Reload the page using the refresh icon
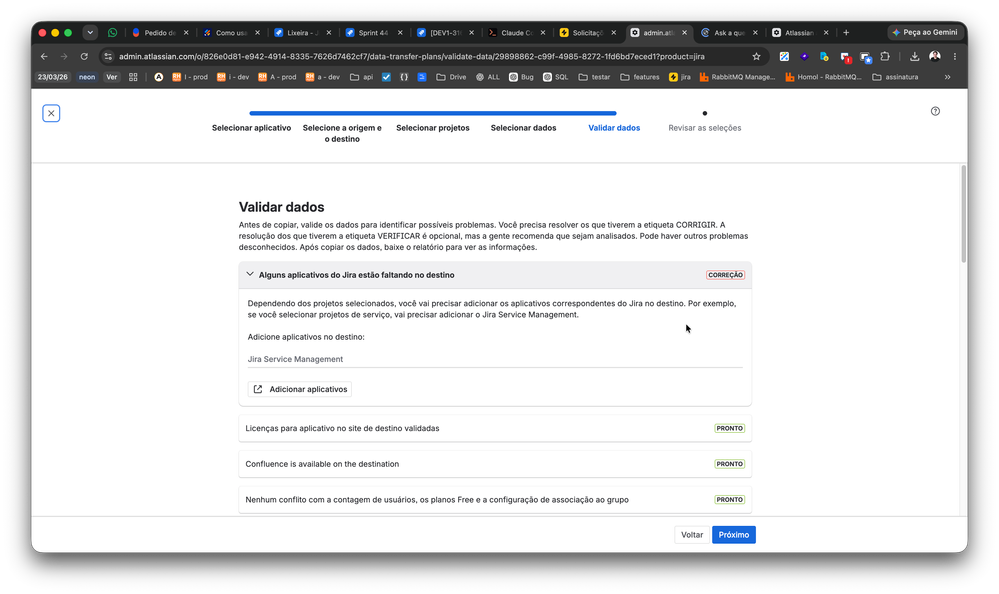The height and width of the screenshot is (594, 999). 84,57
